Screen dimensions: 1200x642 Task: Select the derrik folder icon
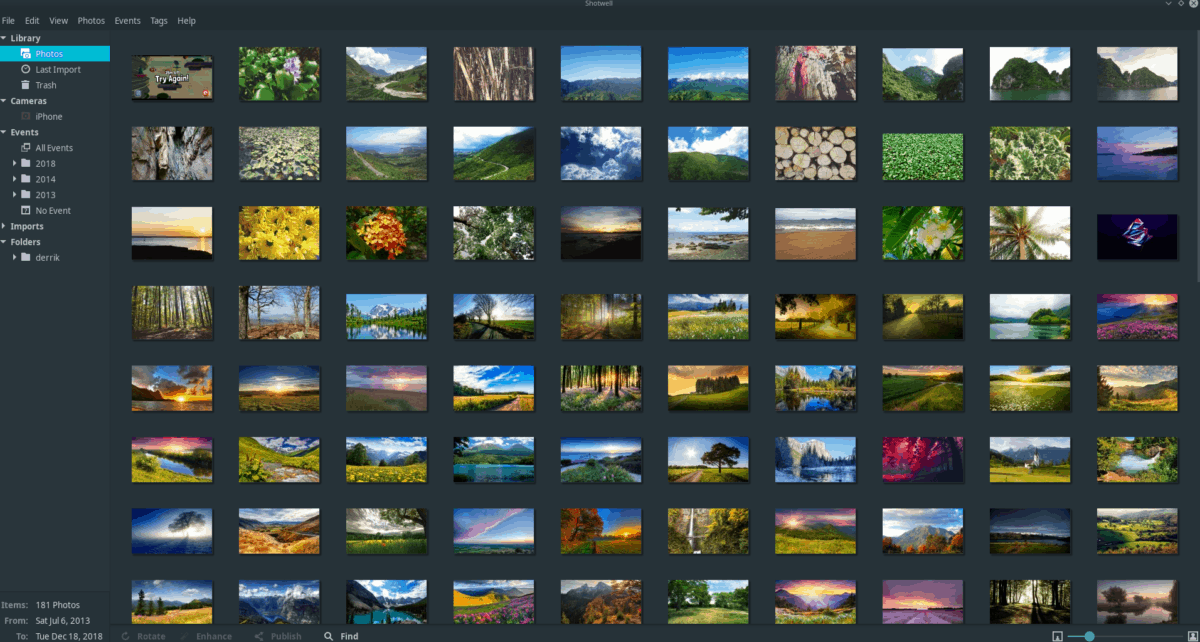(x=26, y=257)
